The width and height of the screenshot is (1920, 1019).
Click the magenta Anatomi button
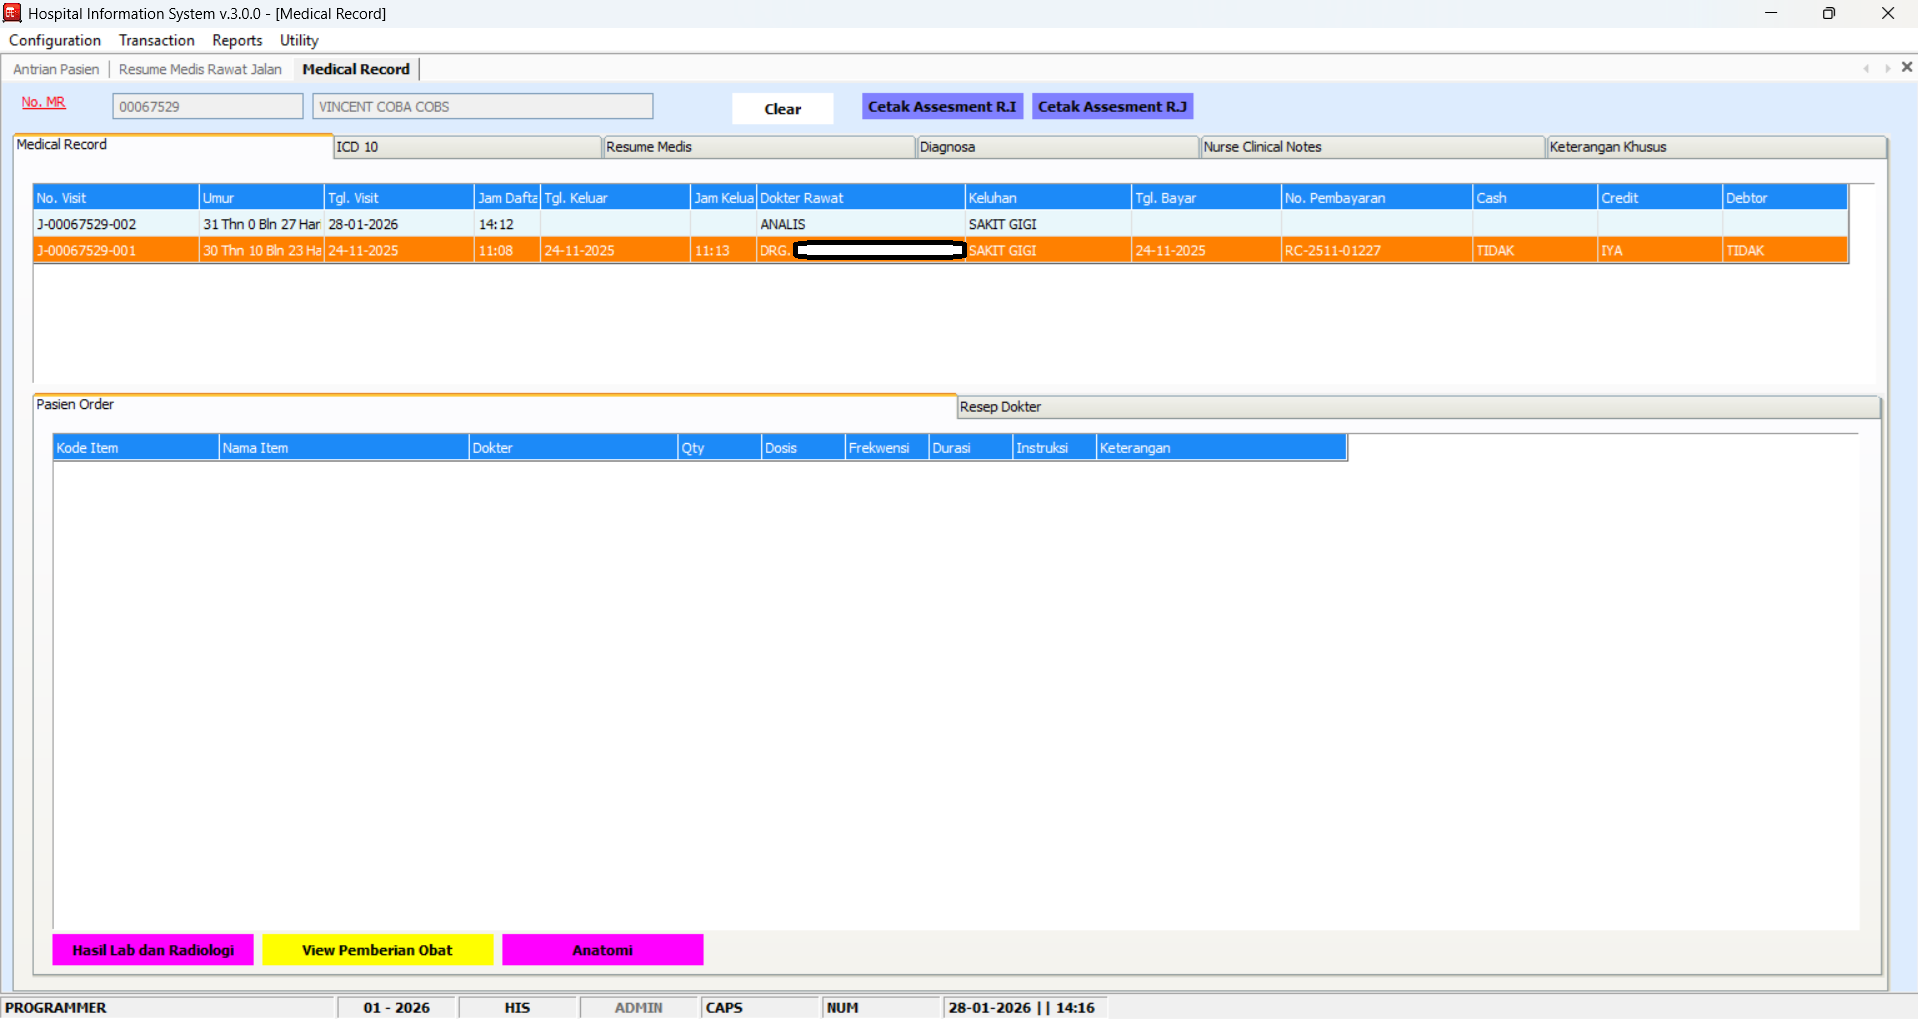(602, 950)
